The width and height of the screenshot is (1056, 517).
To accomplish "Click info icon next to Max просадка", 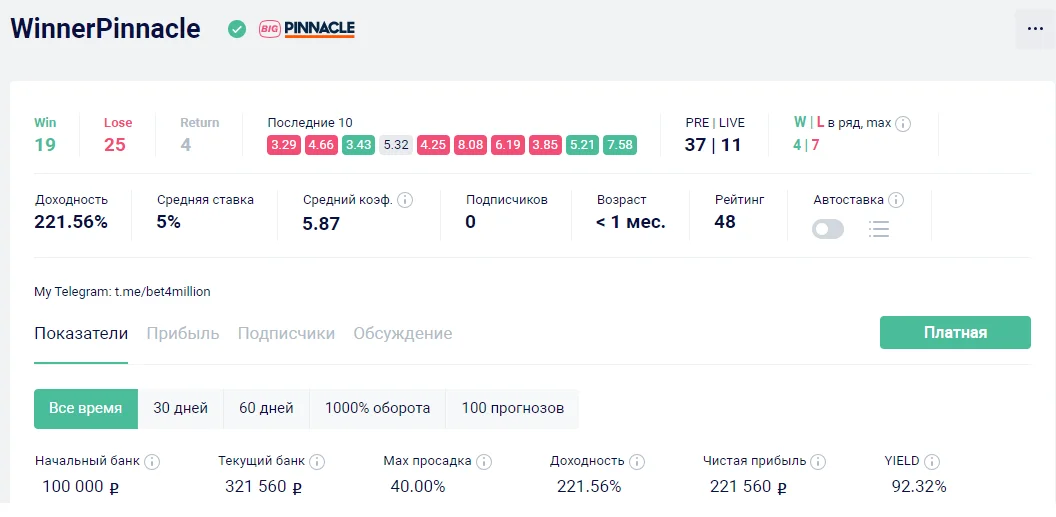I will (484, 462).
